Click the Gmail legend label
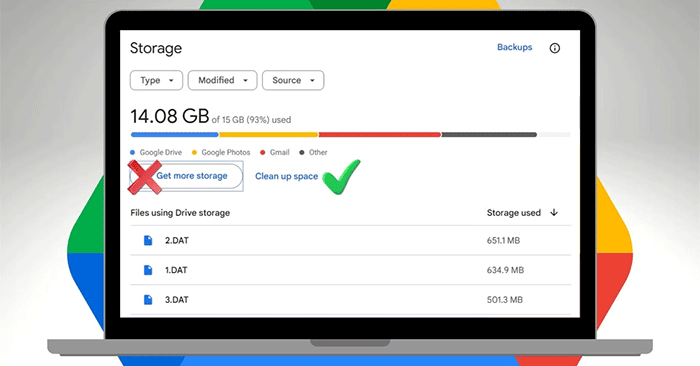The height and width of the screenshot is (366, 700). pos(279,152)
